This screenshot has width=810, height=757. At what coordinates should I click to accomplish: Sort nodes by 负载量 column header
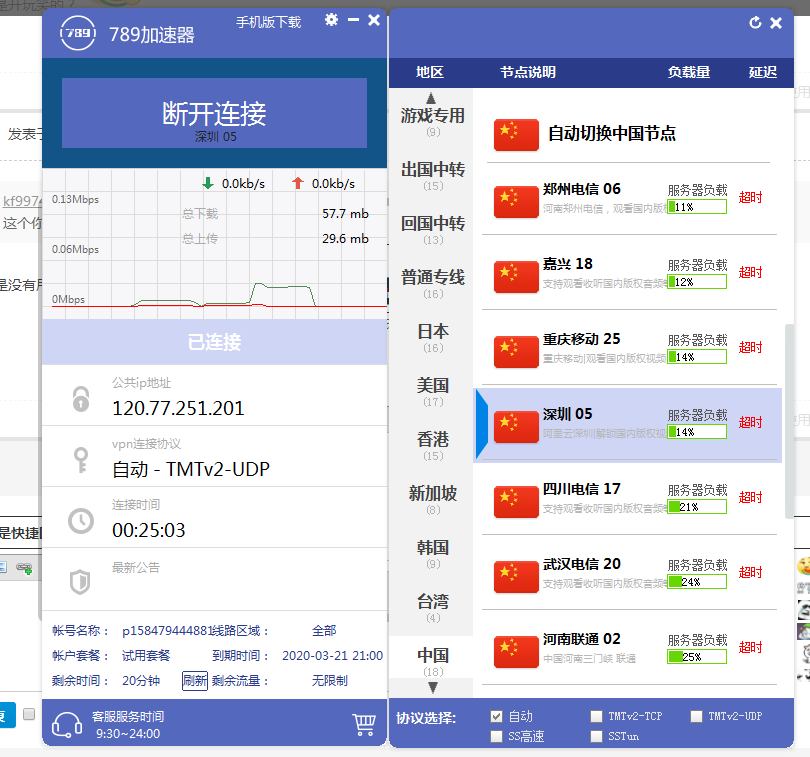tap(689, 72)
